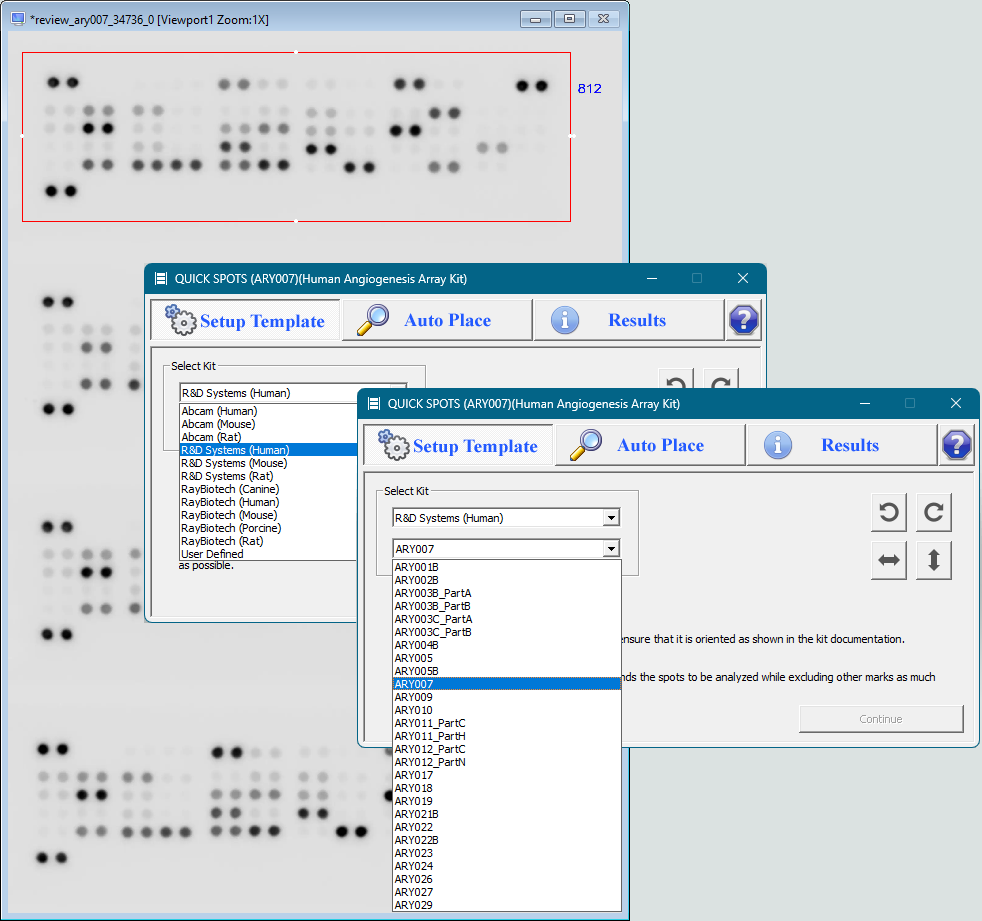The height and width of the screenshot is (921, 982).
Task: Choose ARY011_PartH entry
Action: tap(507, 736)
